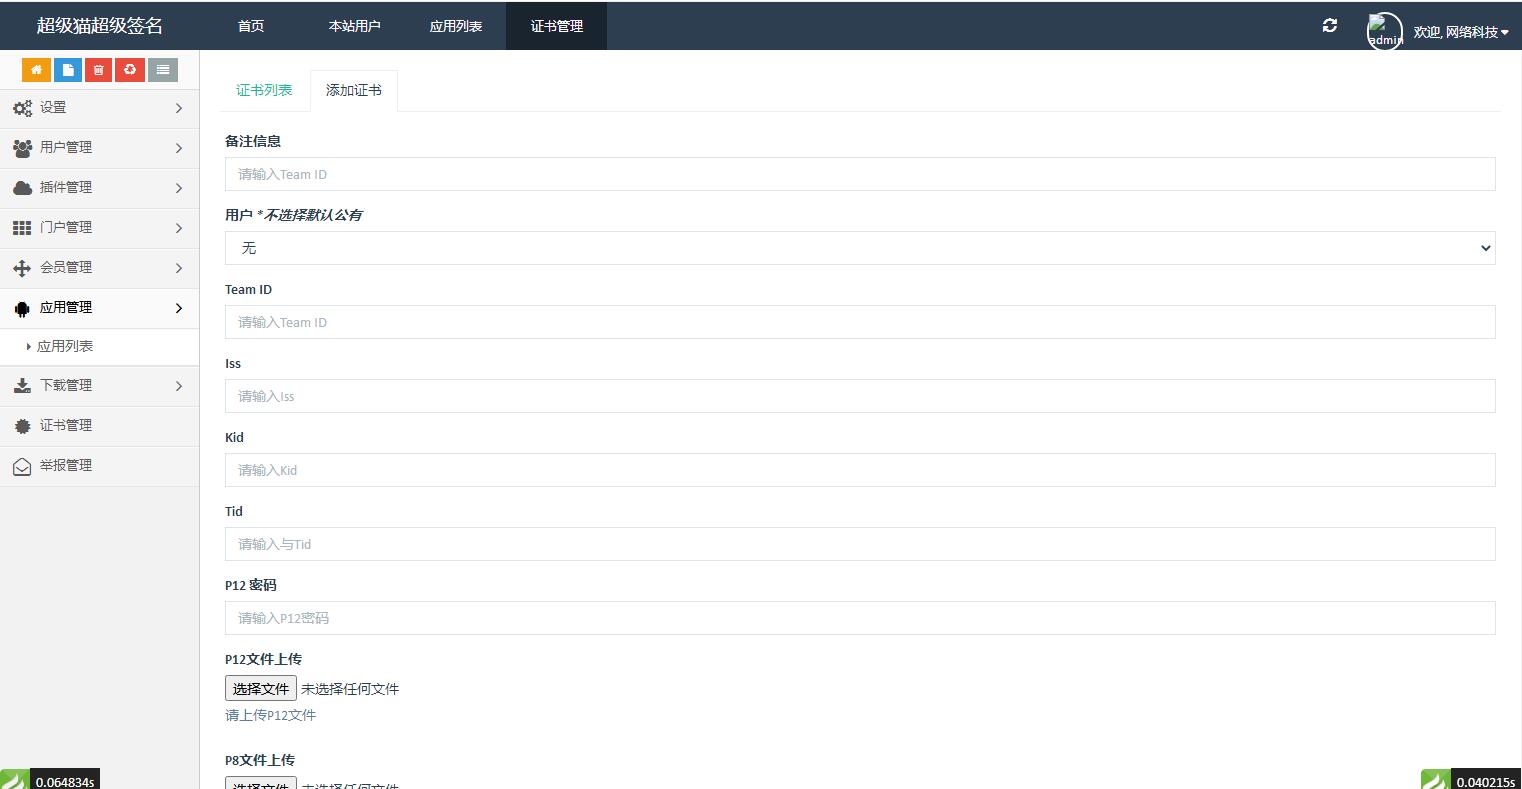Click the P12 密码 input field
The height and width of the screenshot is (789, 1522).
coord(859,618)
